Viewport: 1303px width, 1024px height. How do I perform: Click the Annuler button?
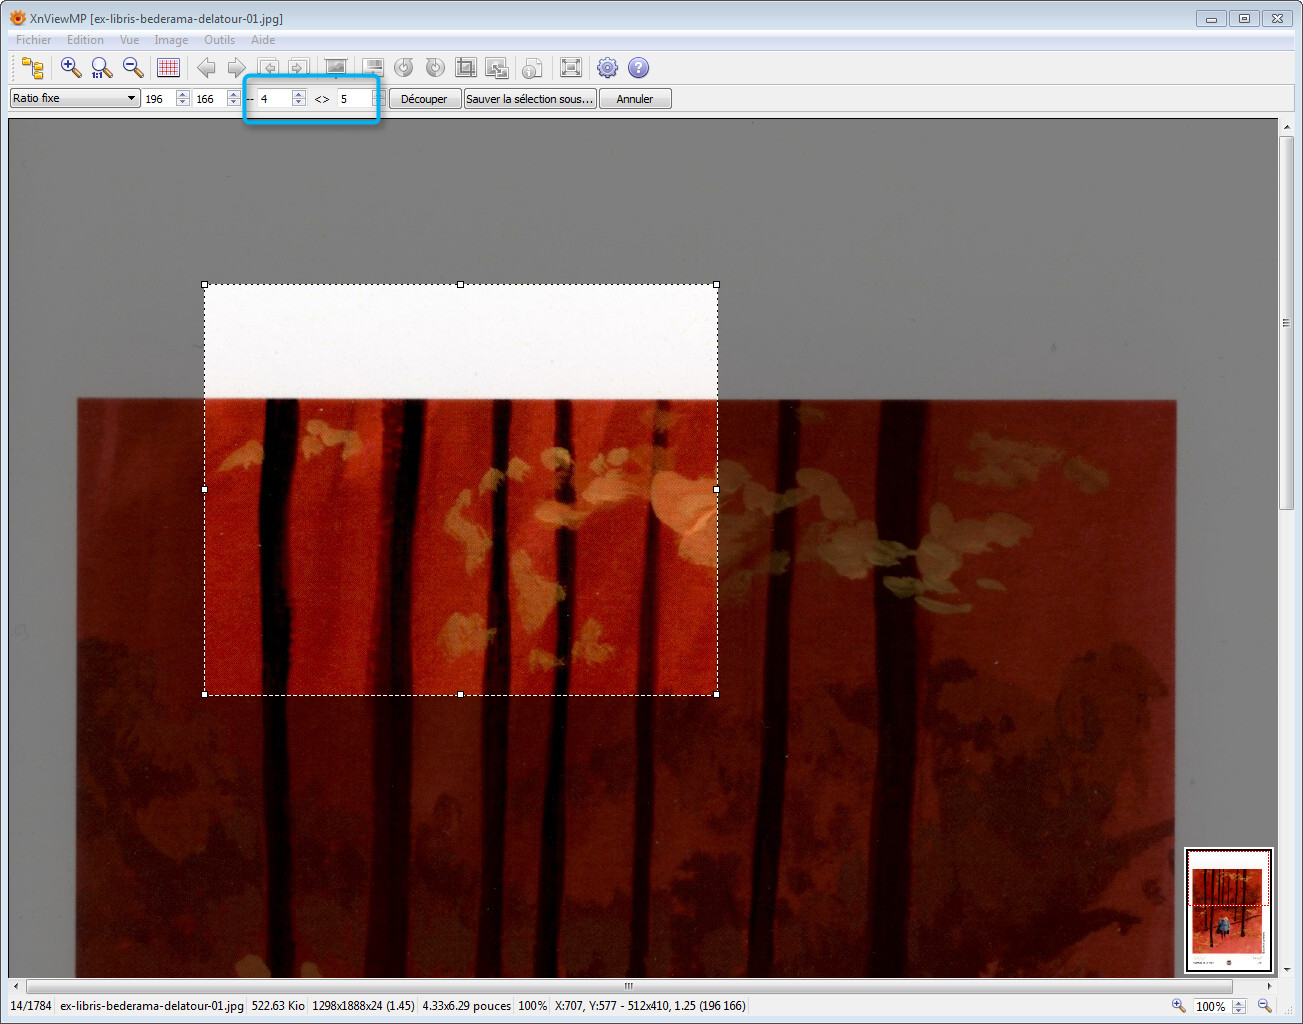pos(634,99)
